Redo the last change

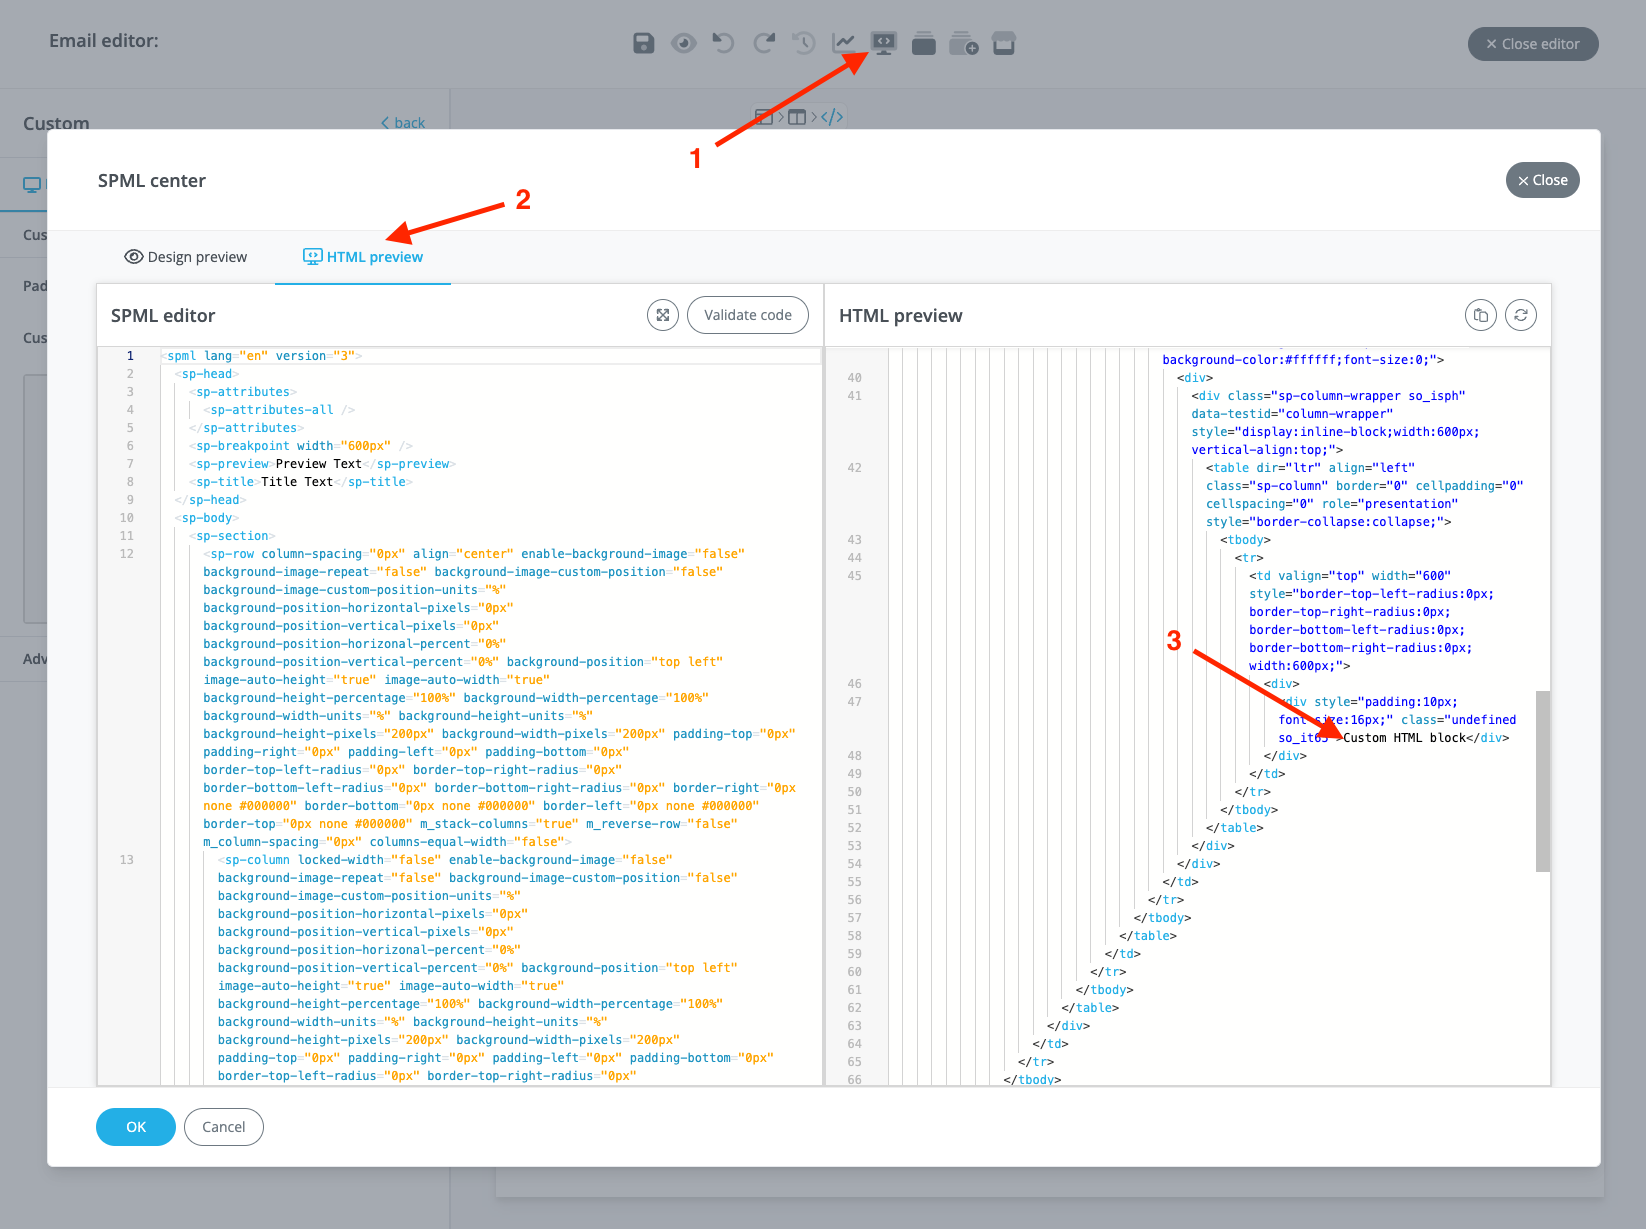click(x=764, y=43)
